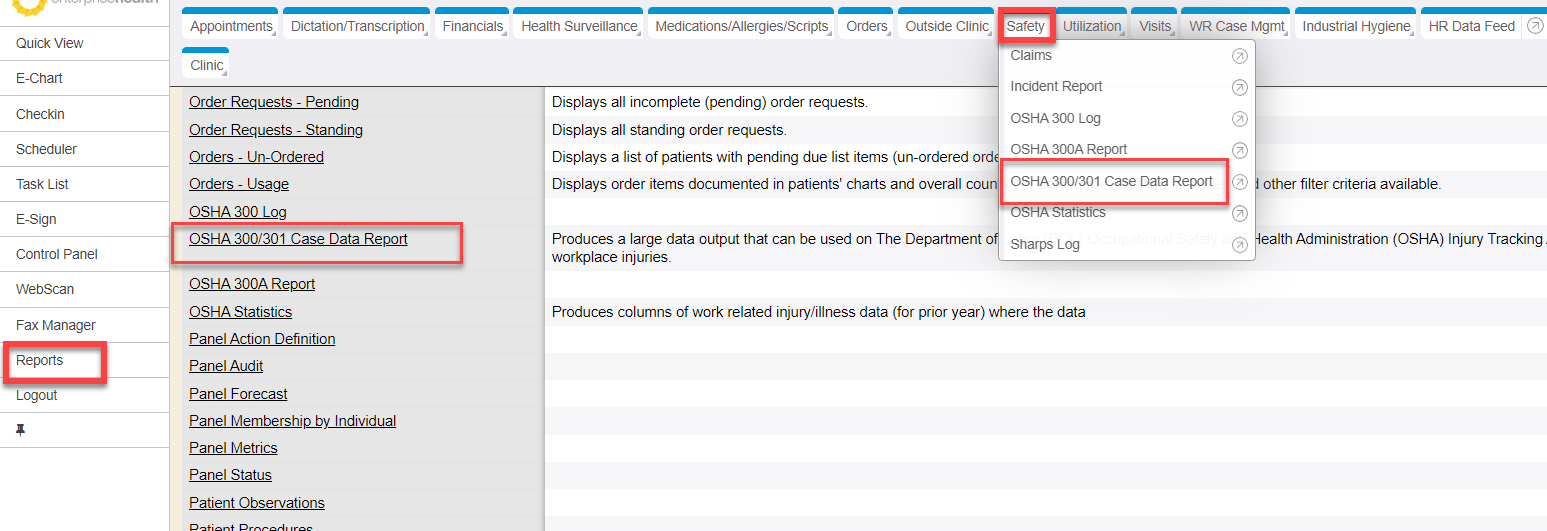This screenshot has height=531, width=1547.
Task: Click the arrow icon next to OSHA 300A Report in dropdown
Action: click(x=1239, y=150)
